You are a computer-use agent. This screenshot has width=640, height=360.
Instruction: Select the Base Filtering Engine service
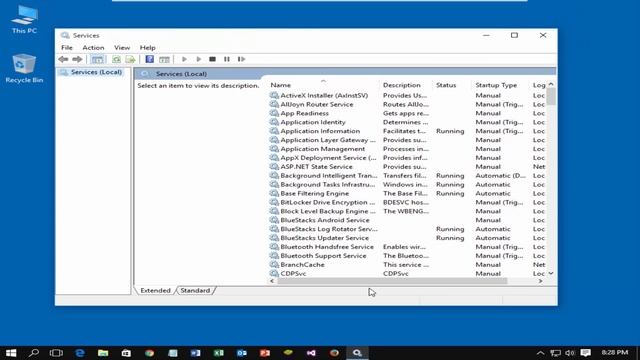tap(314, 193)
